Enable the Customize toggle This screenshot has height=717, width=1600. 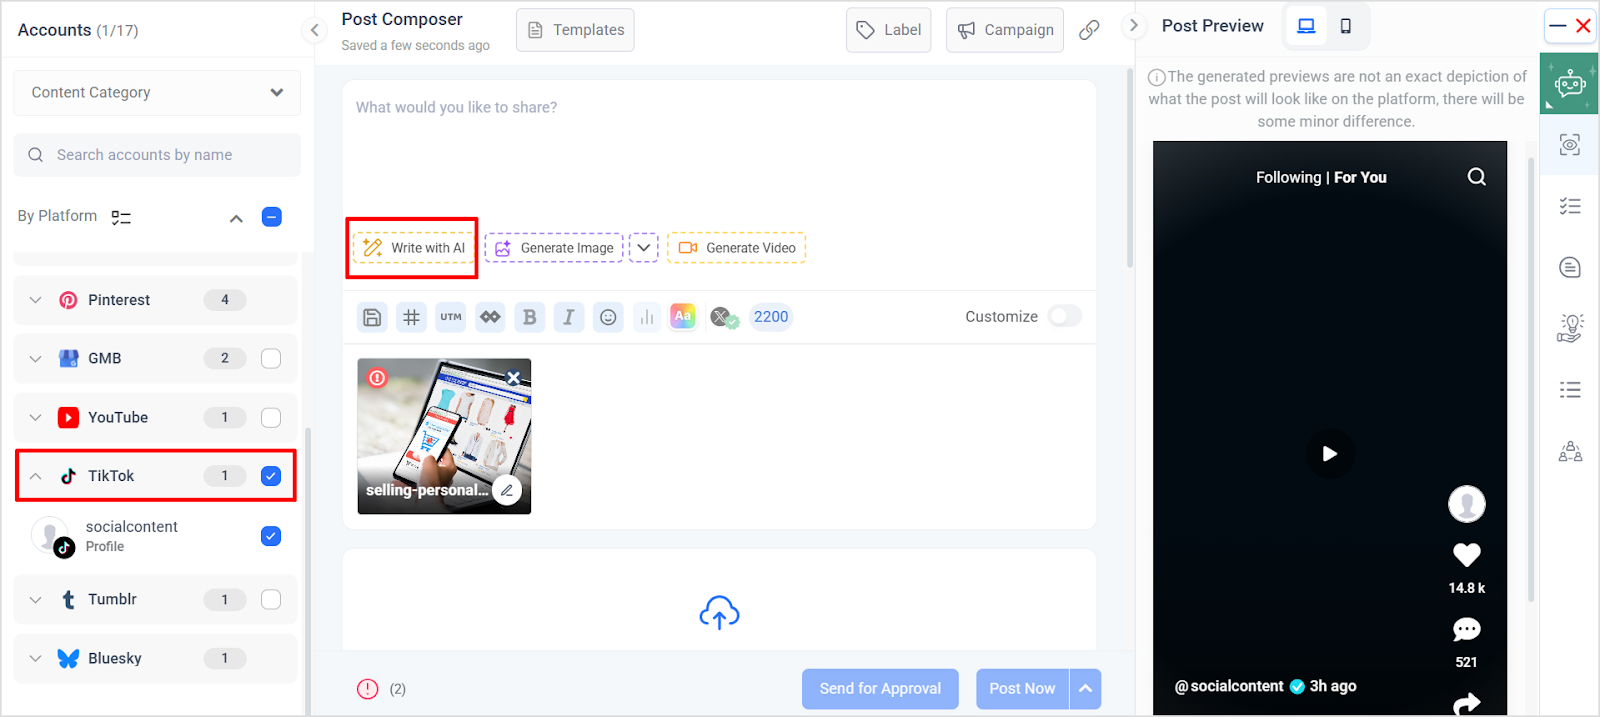point(1064,316)
